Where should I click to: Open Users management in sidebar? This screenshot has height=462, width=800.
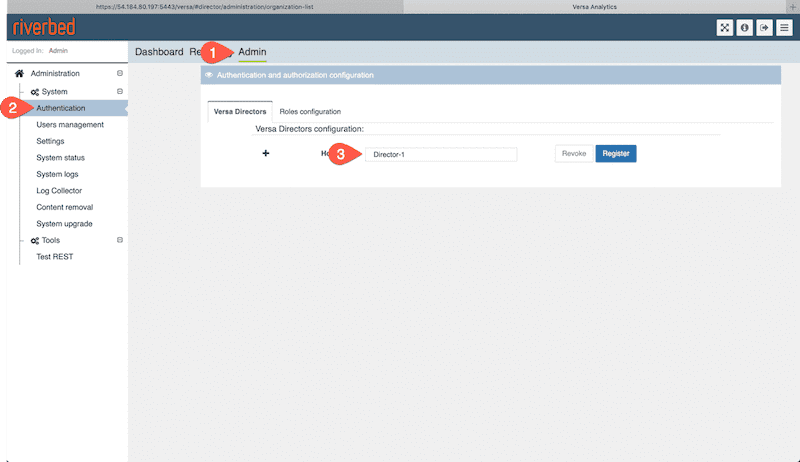click(70, 124)
